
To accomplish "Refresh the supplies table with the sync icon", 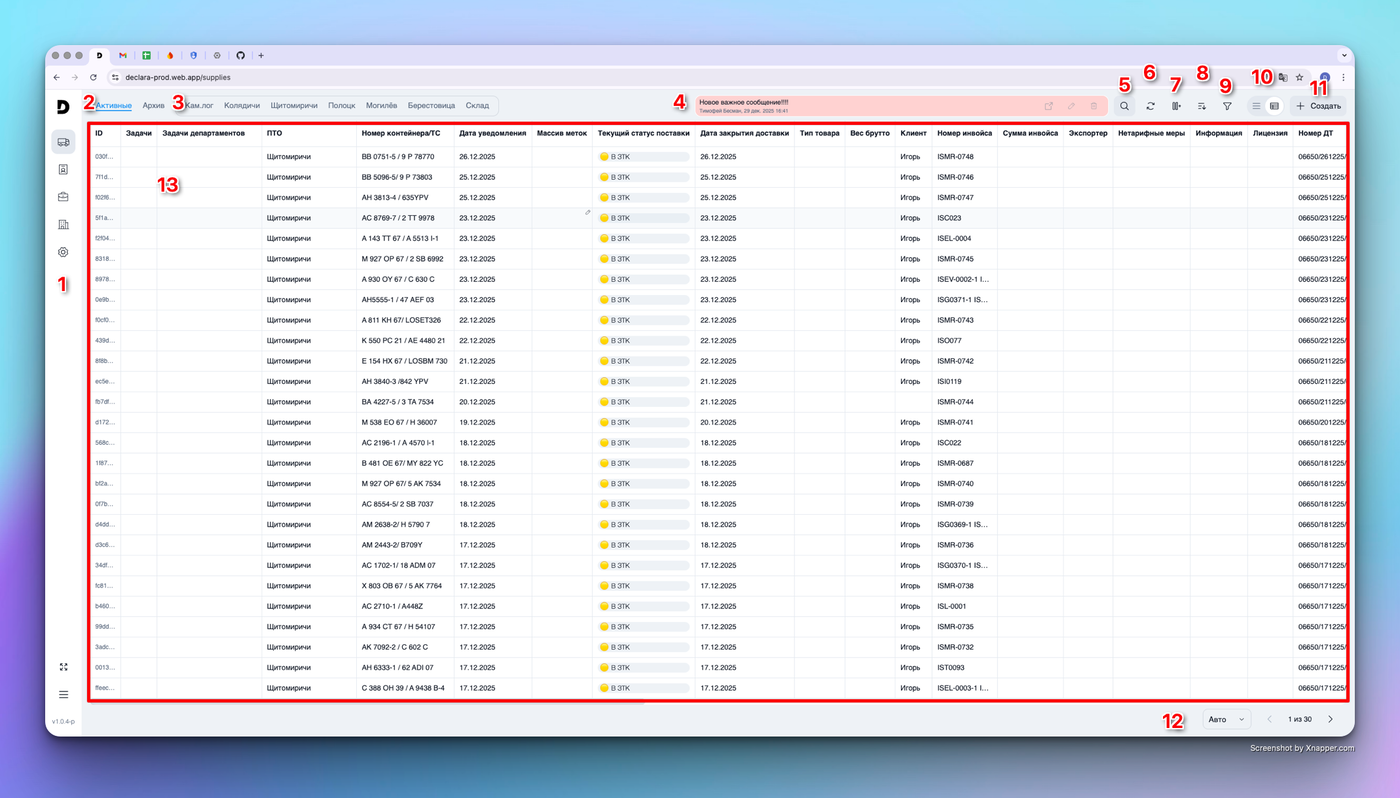I will point(1150,106).
